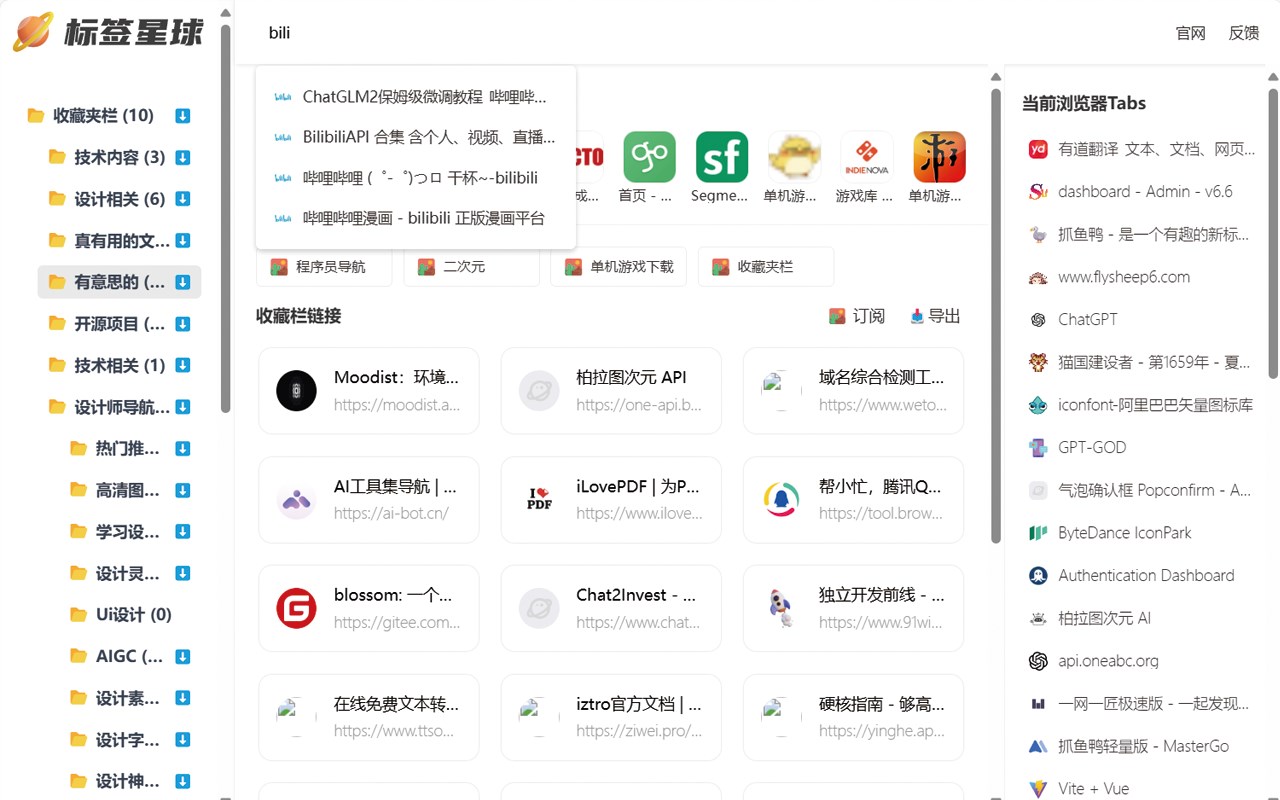Open the 官网 link

[1190, 33]
